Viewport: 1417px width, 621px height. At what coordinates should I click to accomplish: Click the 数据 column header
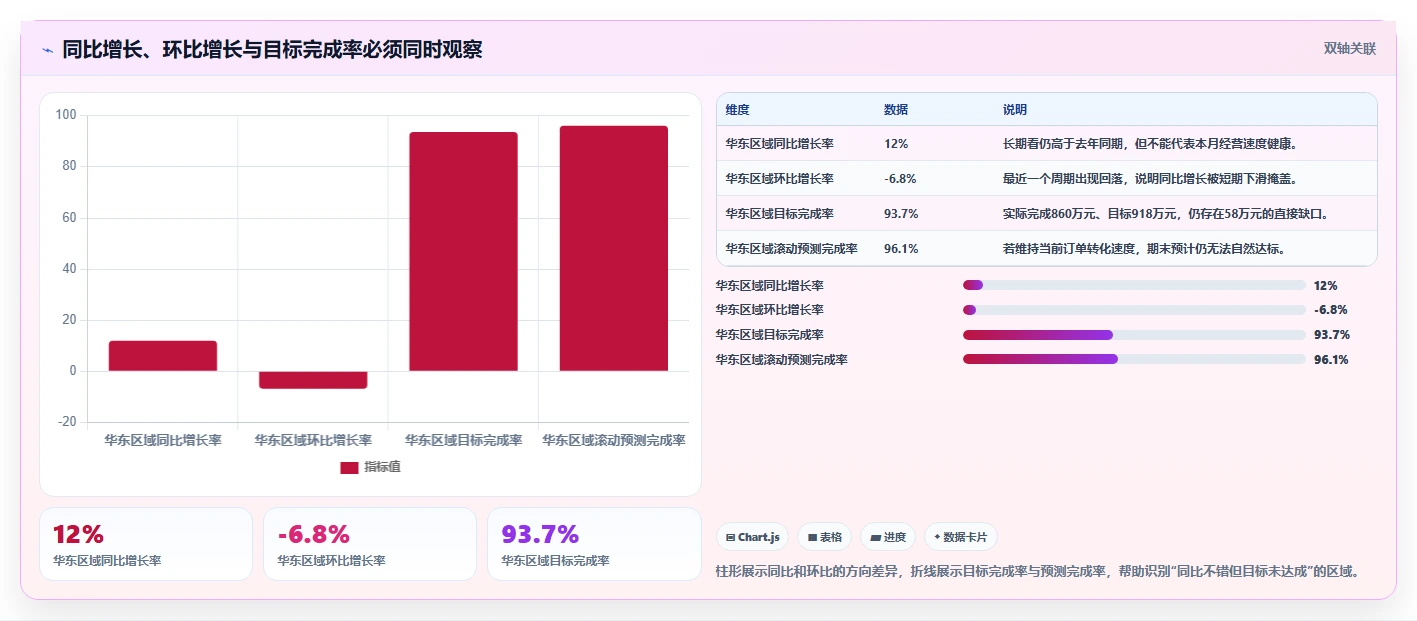click(x=896, y=110)
